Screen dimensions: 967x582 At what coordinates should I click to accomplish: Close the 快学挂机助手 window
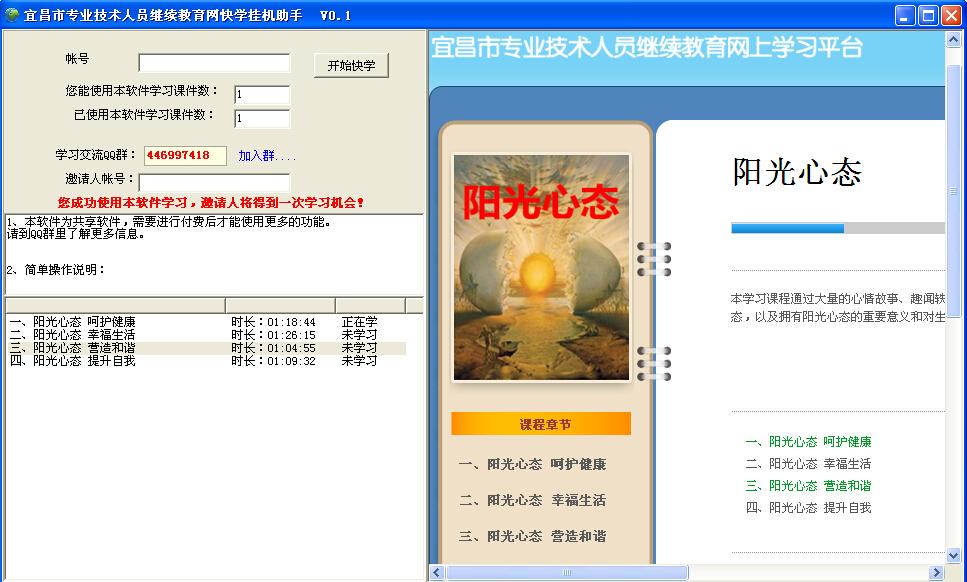(x=951, y=15)
